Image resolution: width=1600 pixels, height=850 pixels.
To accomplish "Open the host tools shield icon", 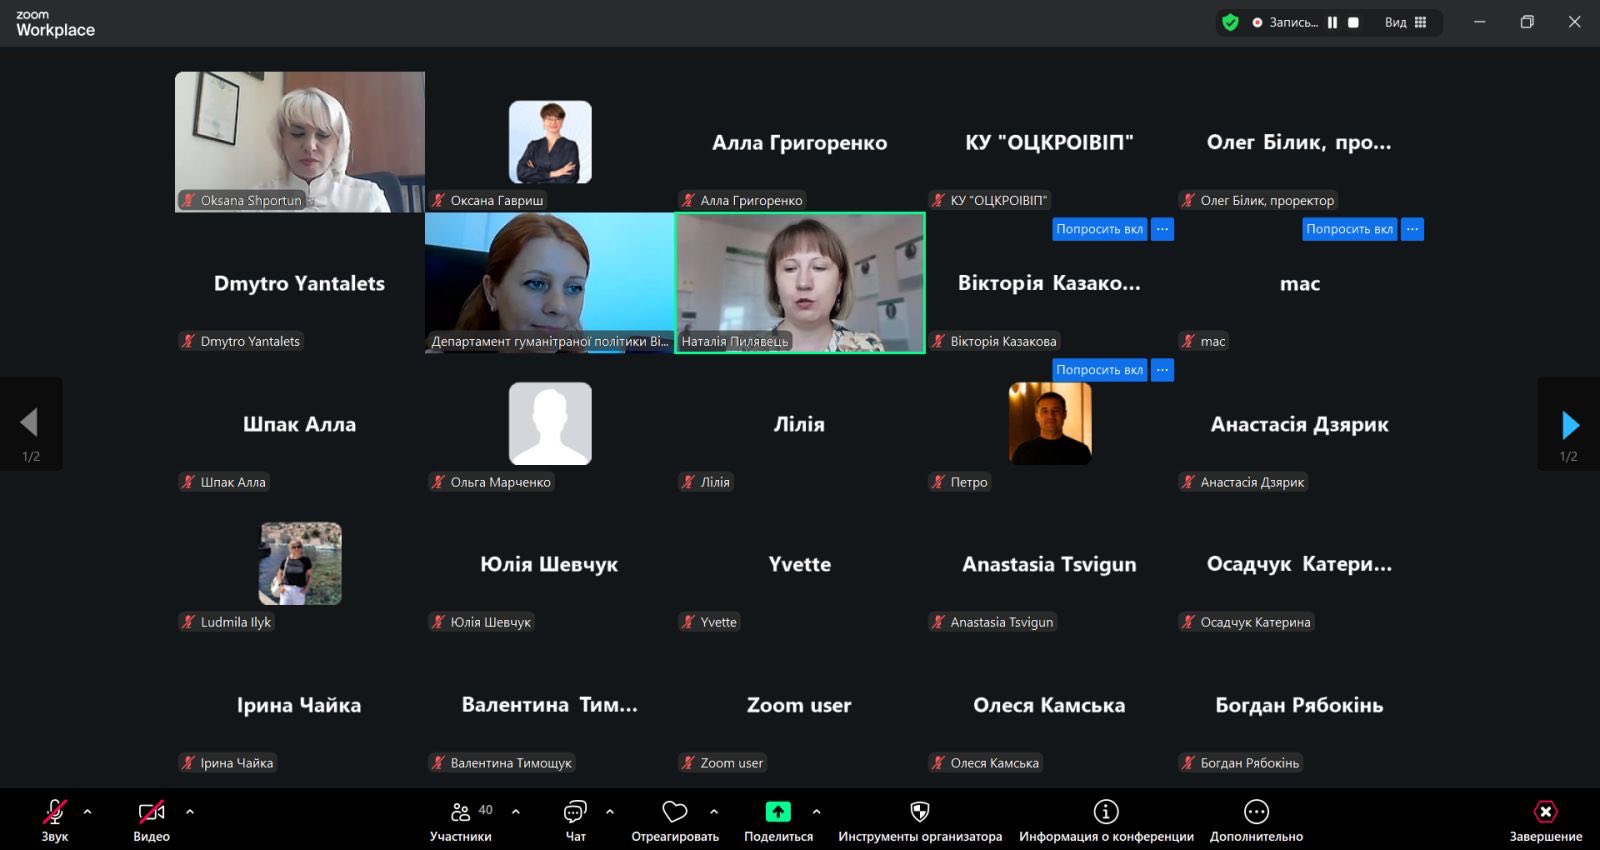I will (x=920, y=812).
